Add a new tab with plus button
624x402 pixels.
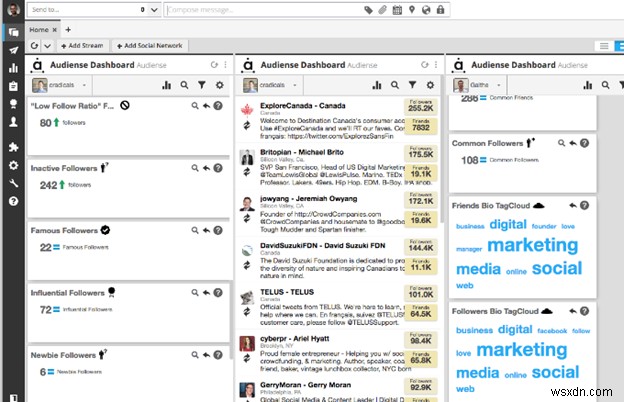click(68, 29)
